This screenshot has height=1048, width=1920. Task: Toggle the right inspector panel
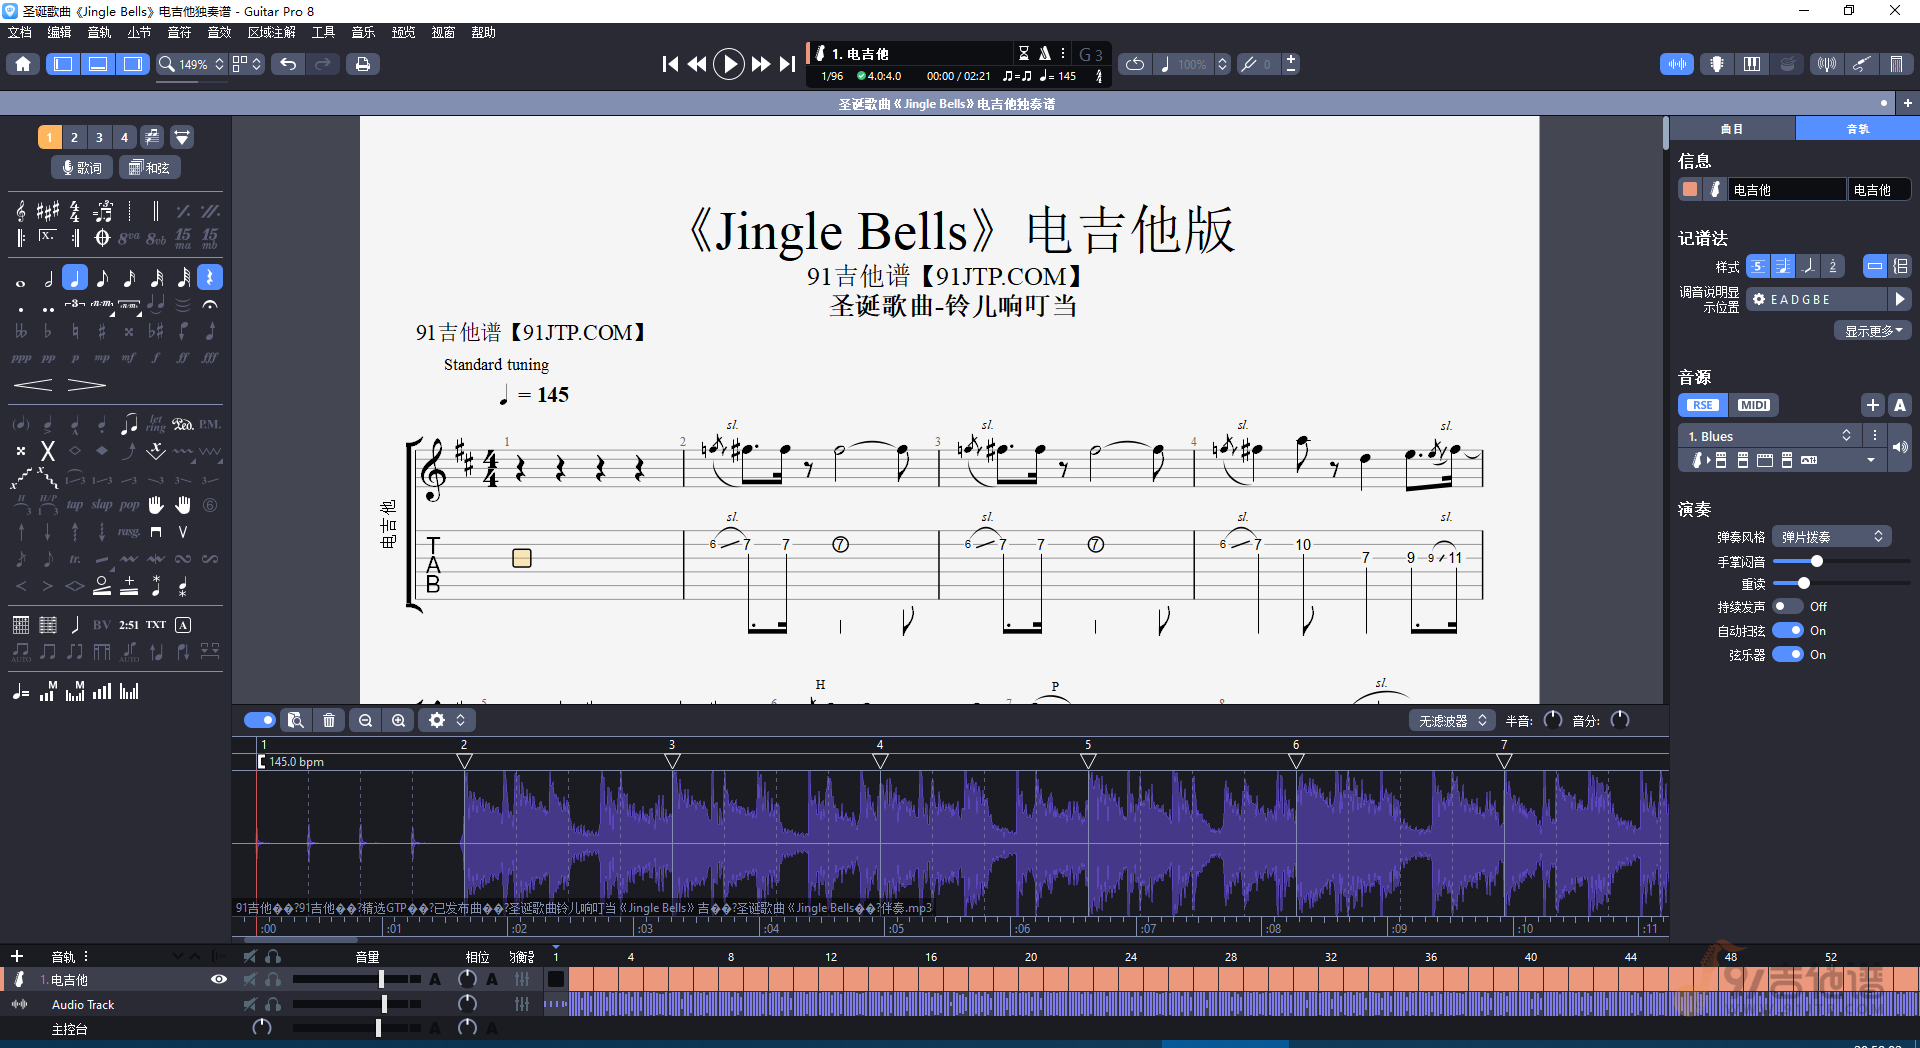(132, 64)
